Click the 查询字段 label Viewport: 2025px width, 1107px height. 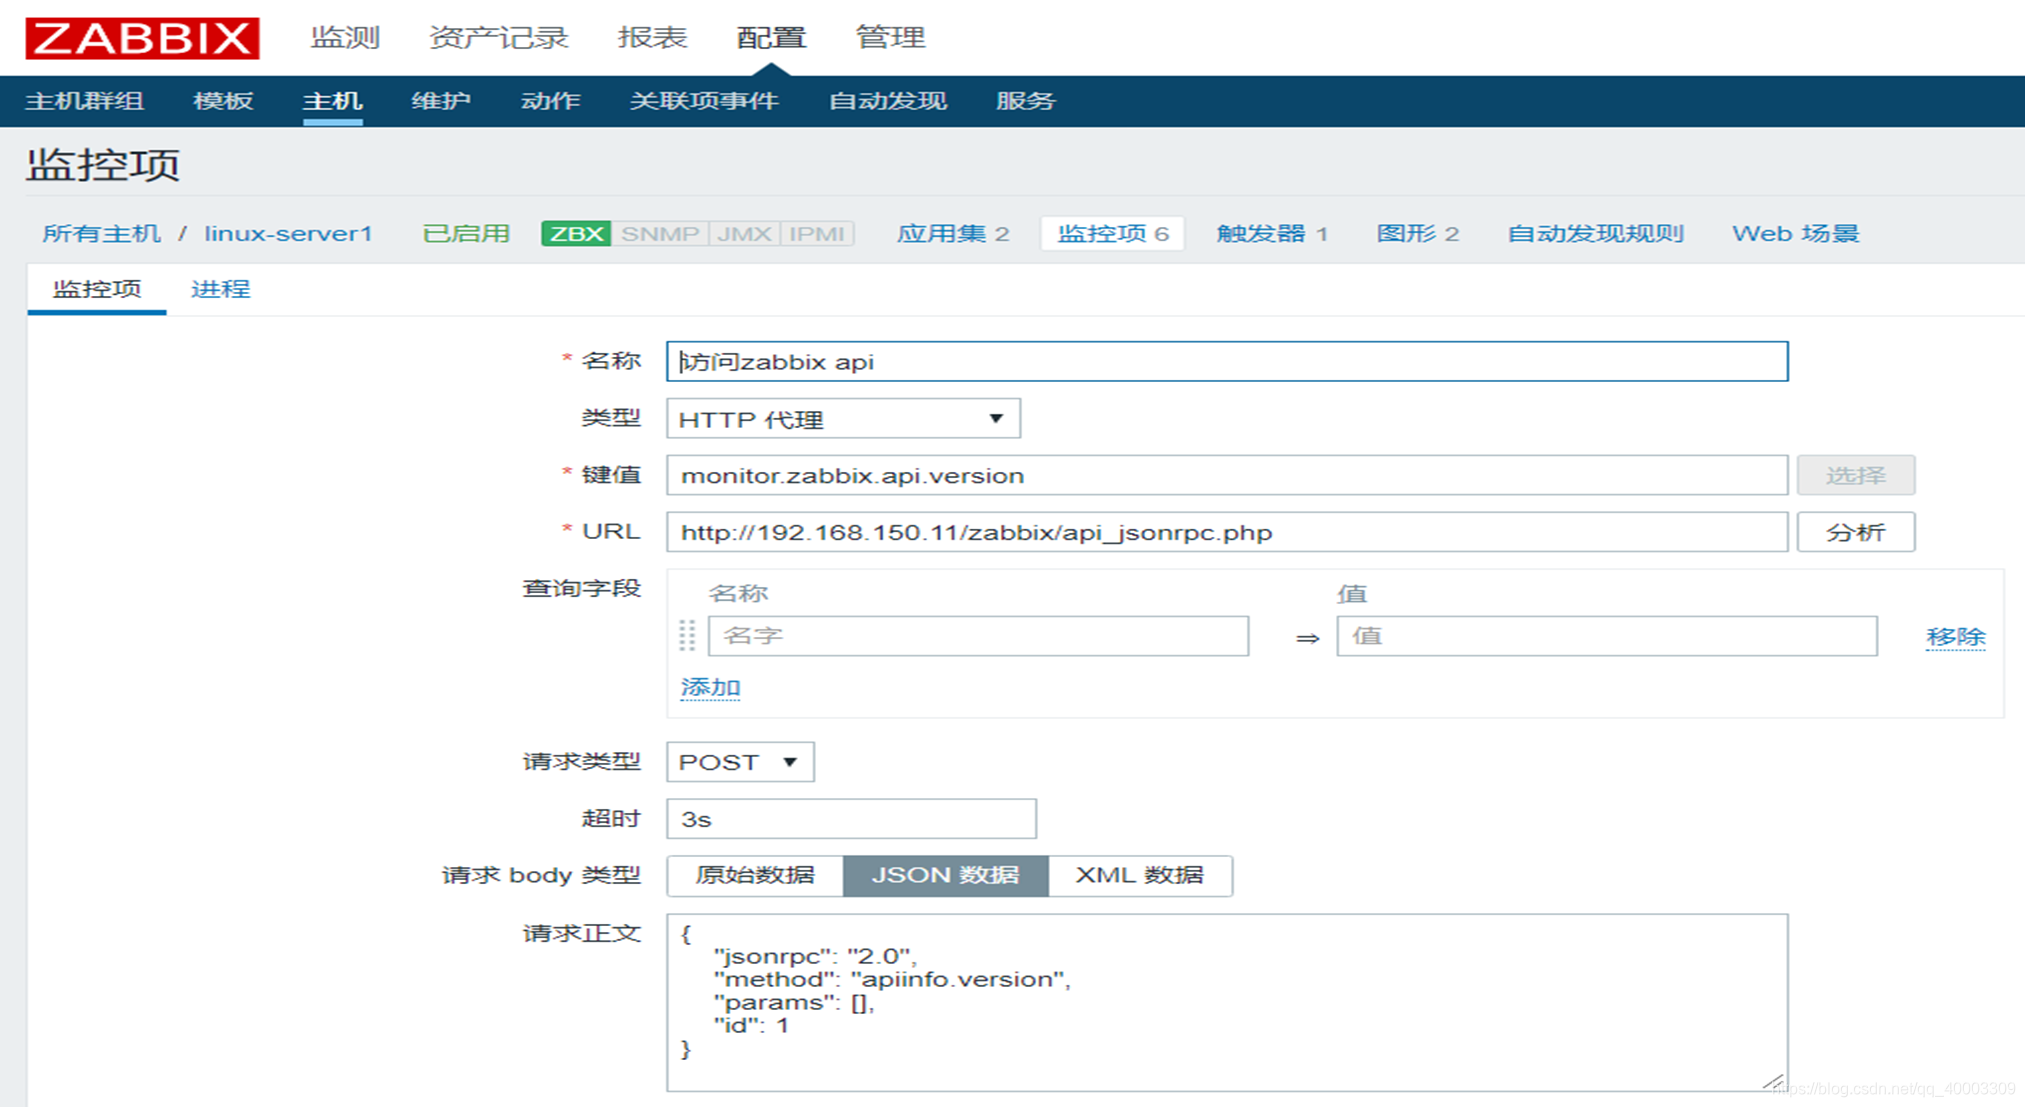[x=581, y=589]
